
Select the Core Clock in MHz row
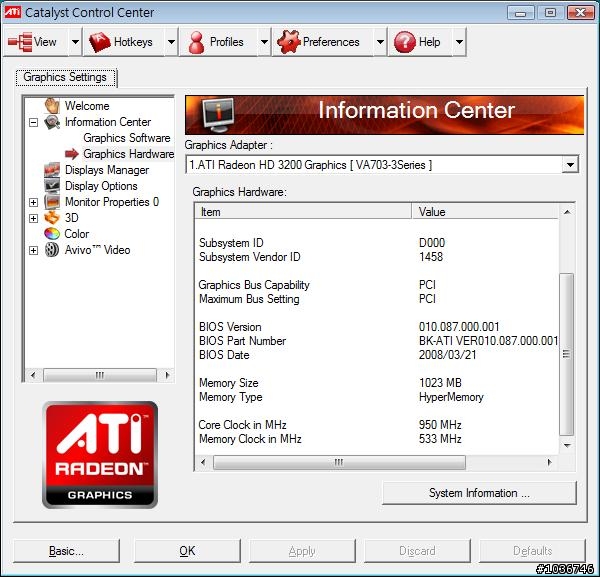pyautogui.click(x=377, y=425)
